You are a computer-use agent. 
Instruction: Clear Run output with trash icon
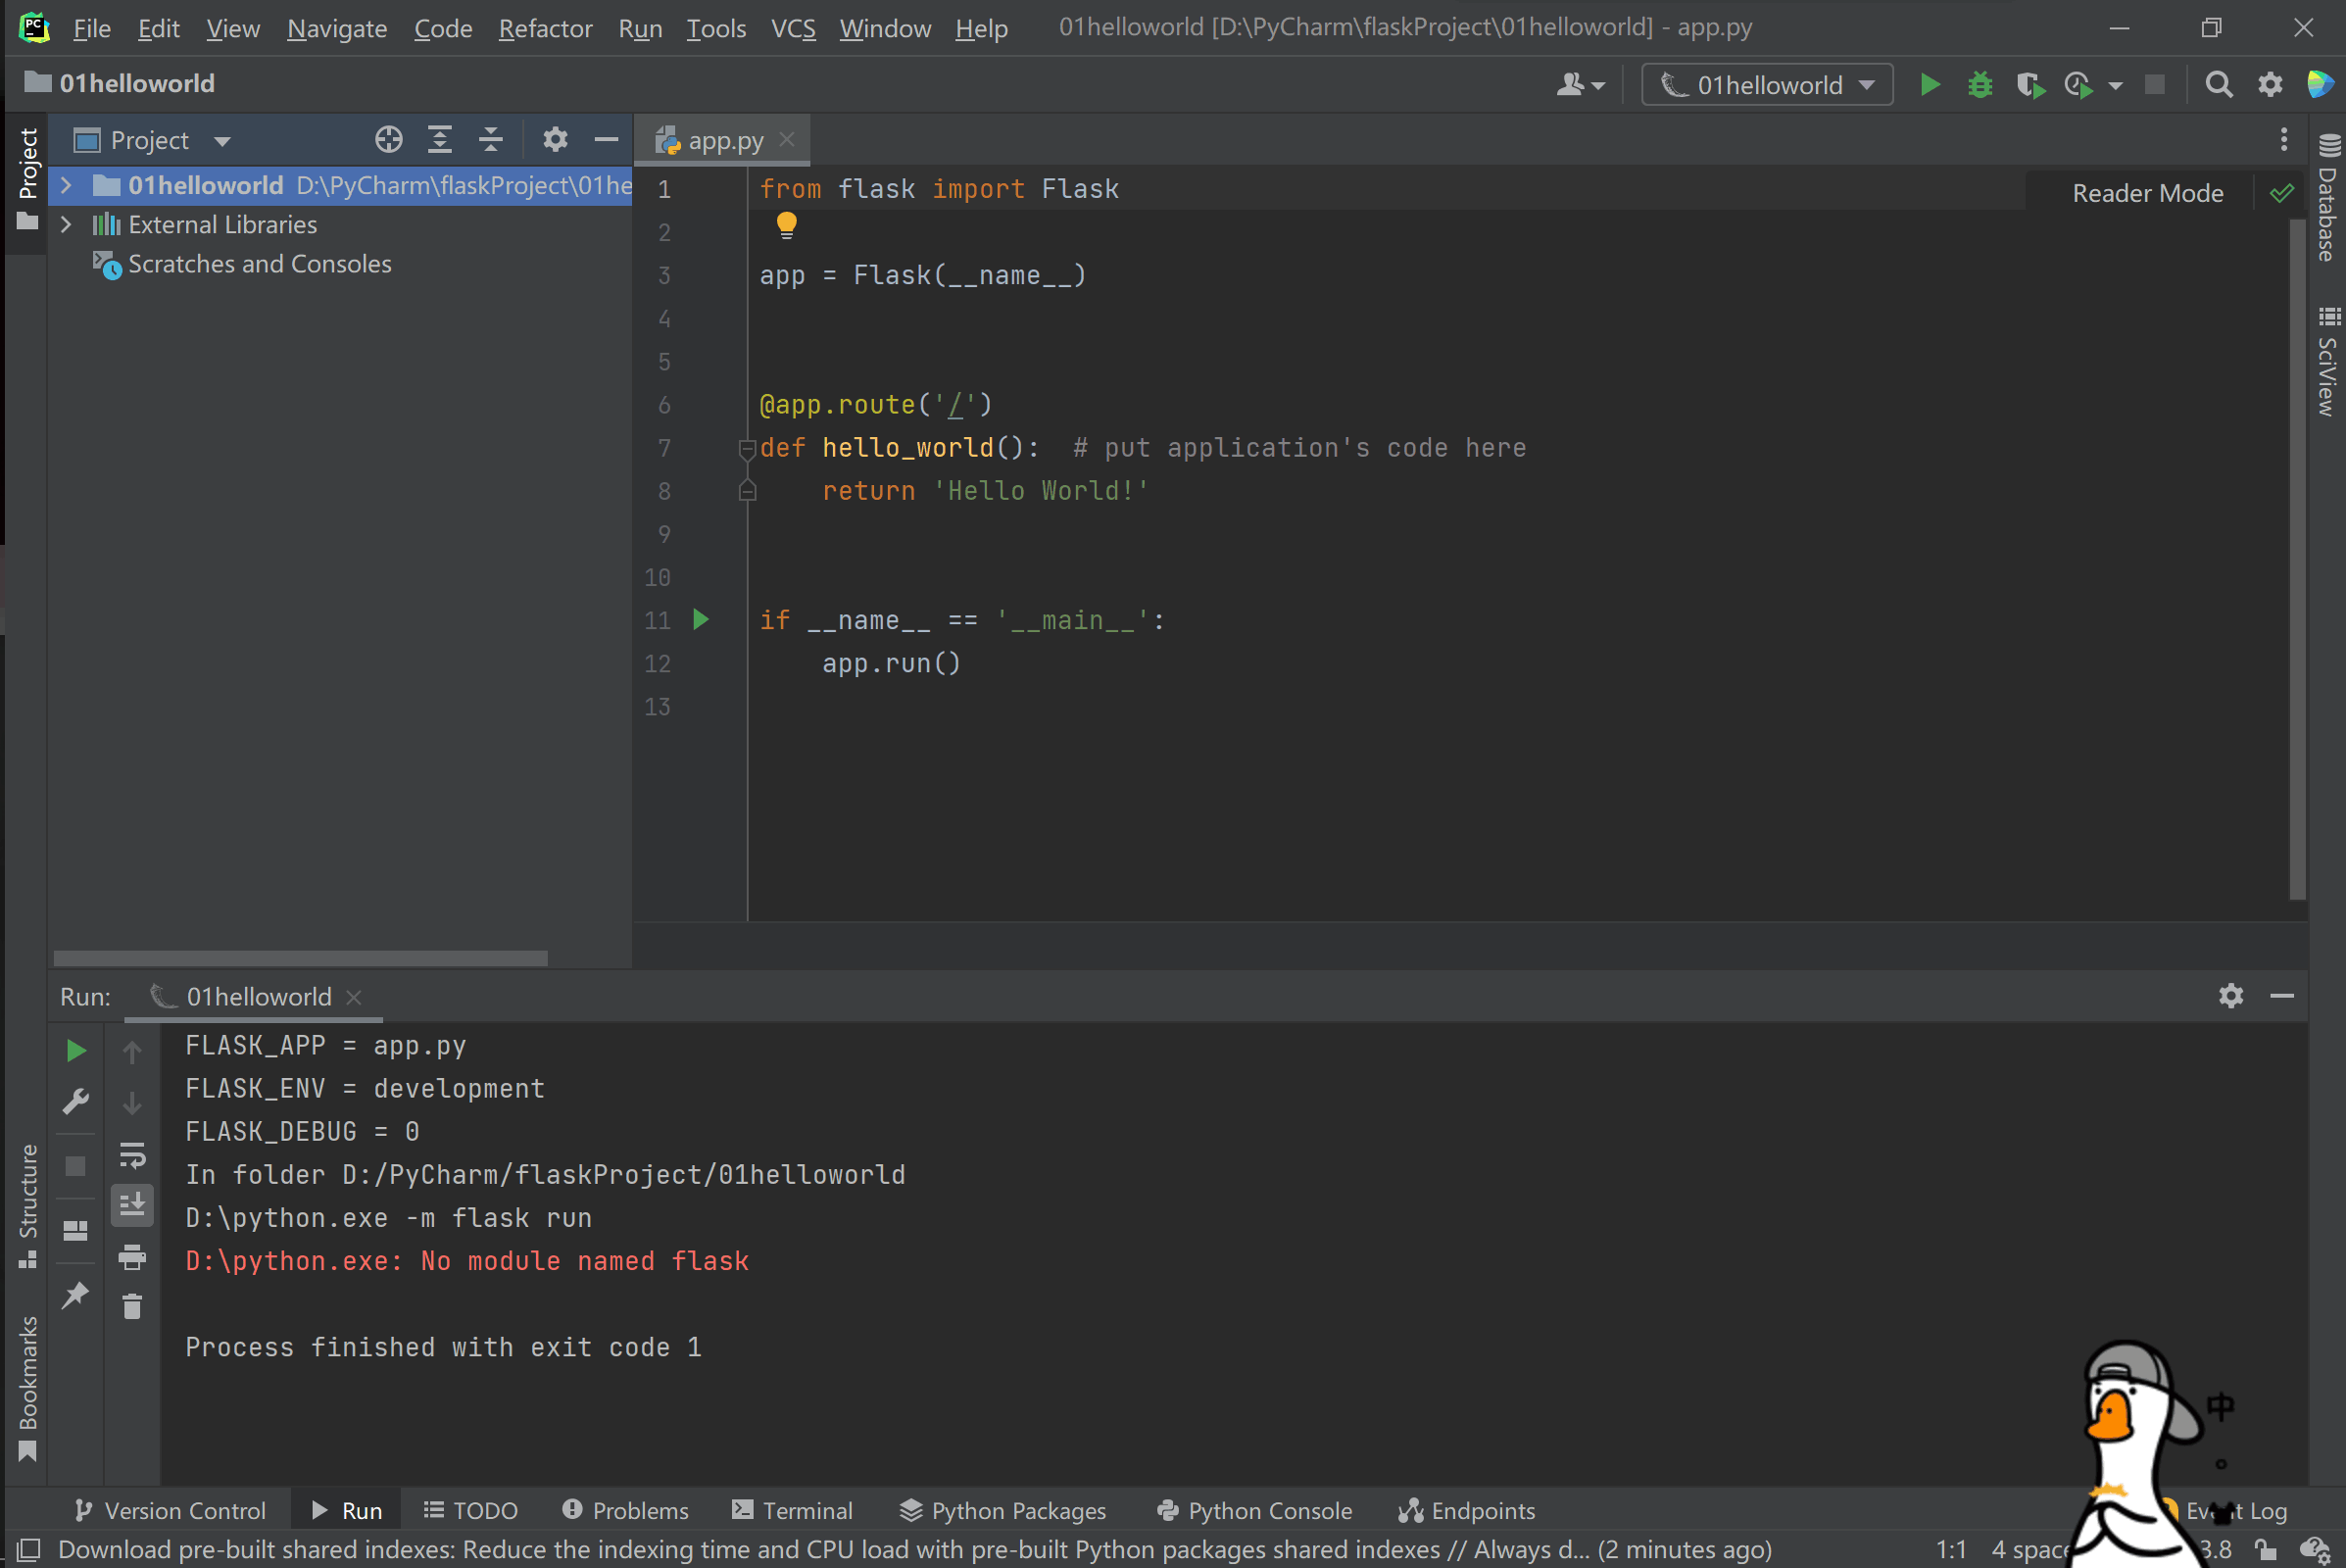click(x=132, y=1307)
